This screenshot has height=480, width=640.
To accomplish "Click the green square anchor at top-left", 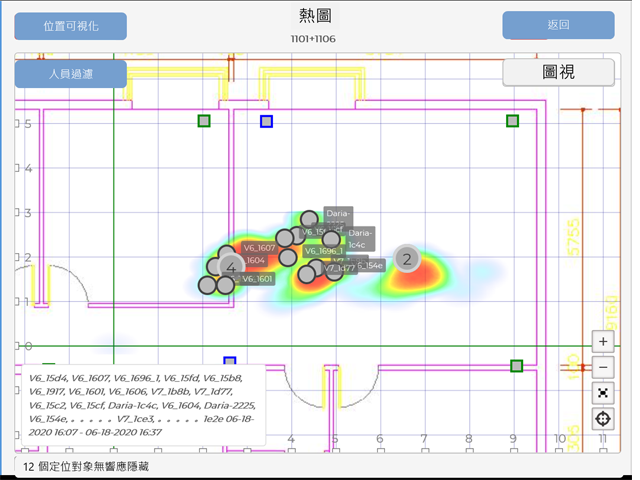I will (204, 121).
